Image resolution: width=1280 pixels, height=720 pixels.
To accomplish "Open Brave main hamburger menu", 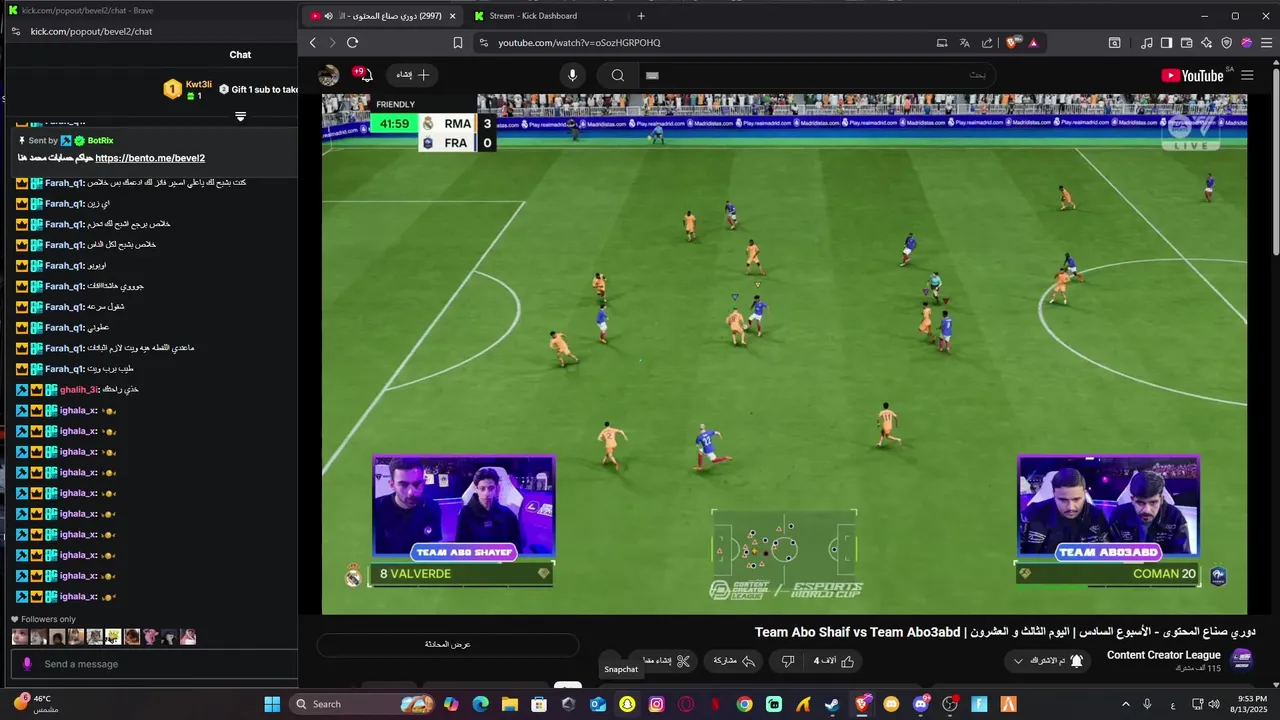I will click(x=1265, y=43).
